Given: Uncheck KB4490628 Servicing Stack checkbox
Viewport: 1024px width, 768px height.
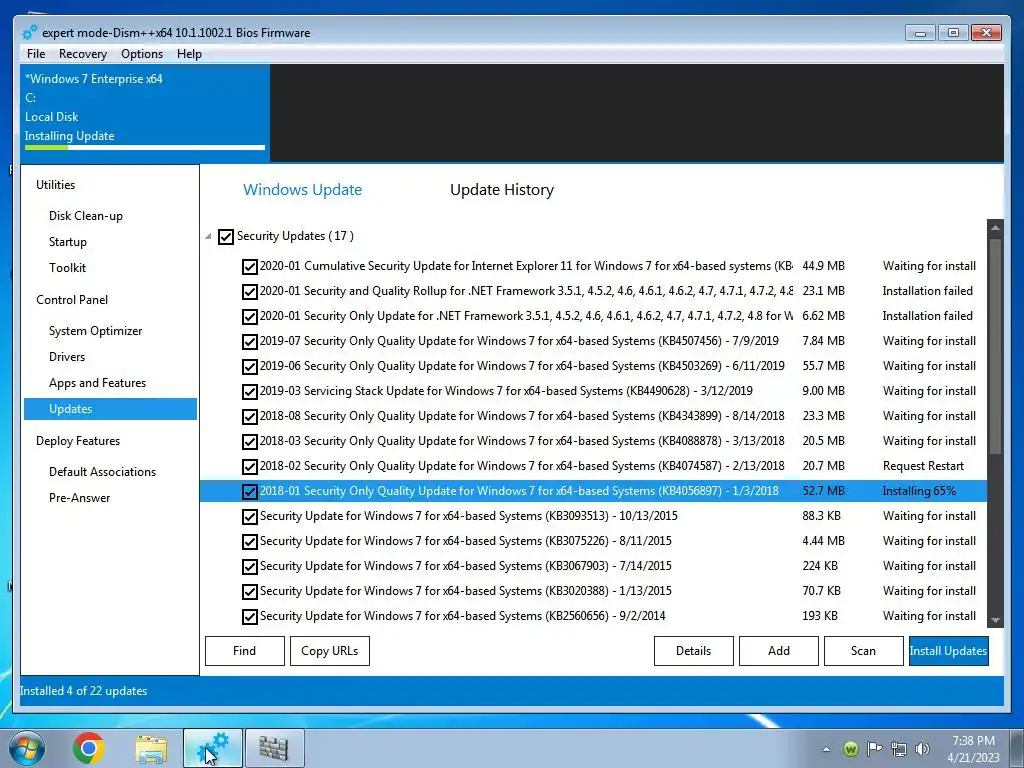Looking at the screenshot, I should point(249,391).
